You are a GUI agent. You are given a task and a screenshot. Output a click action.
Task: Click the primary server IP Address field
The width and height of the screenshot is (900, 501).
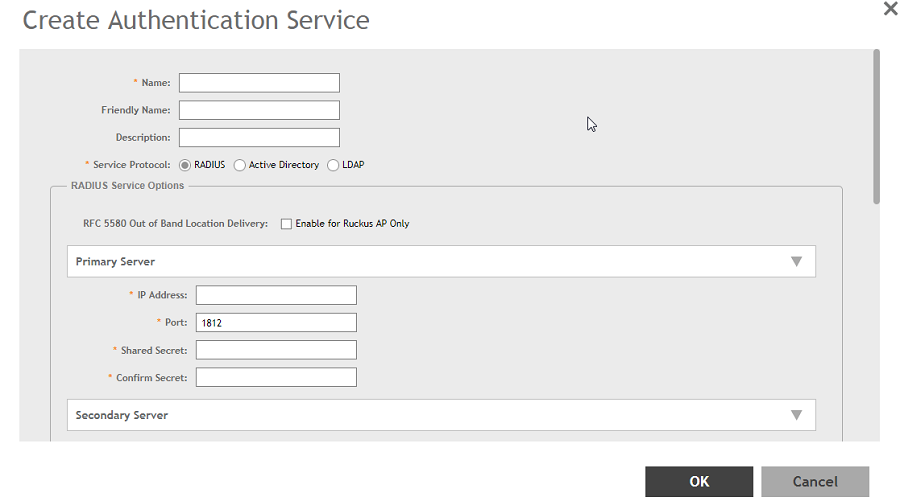pyautogui.click(x=276, y=295)
